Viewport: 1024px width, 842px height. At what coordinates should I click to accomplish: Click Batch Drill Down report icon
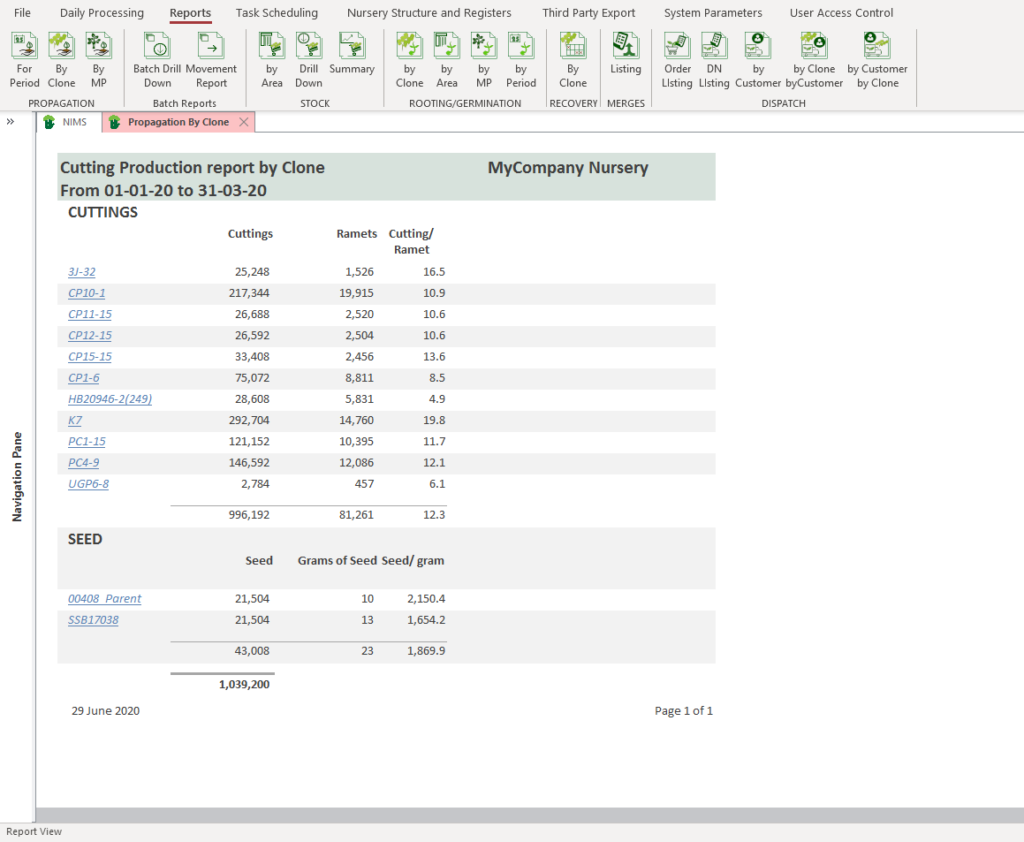pos(157,59)
